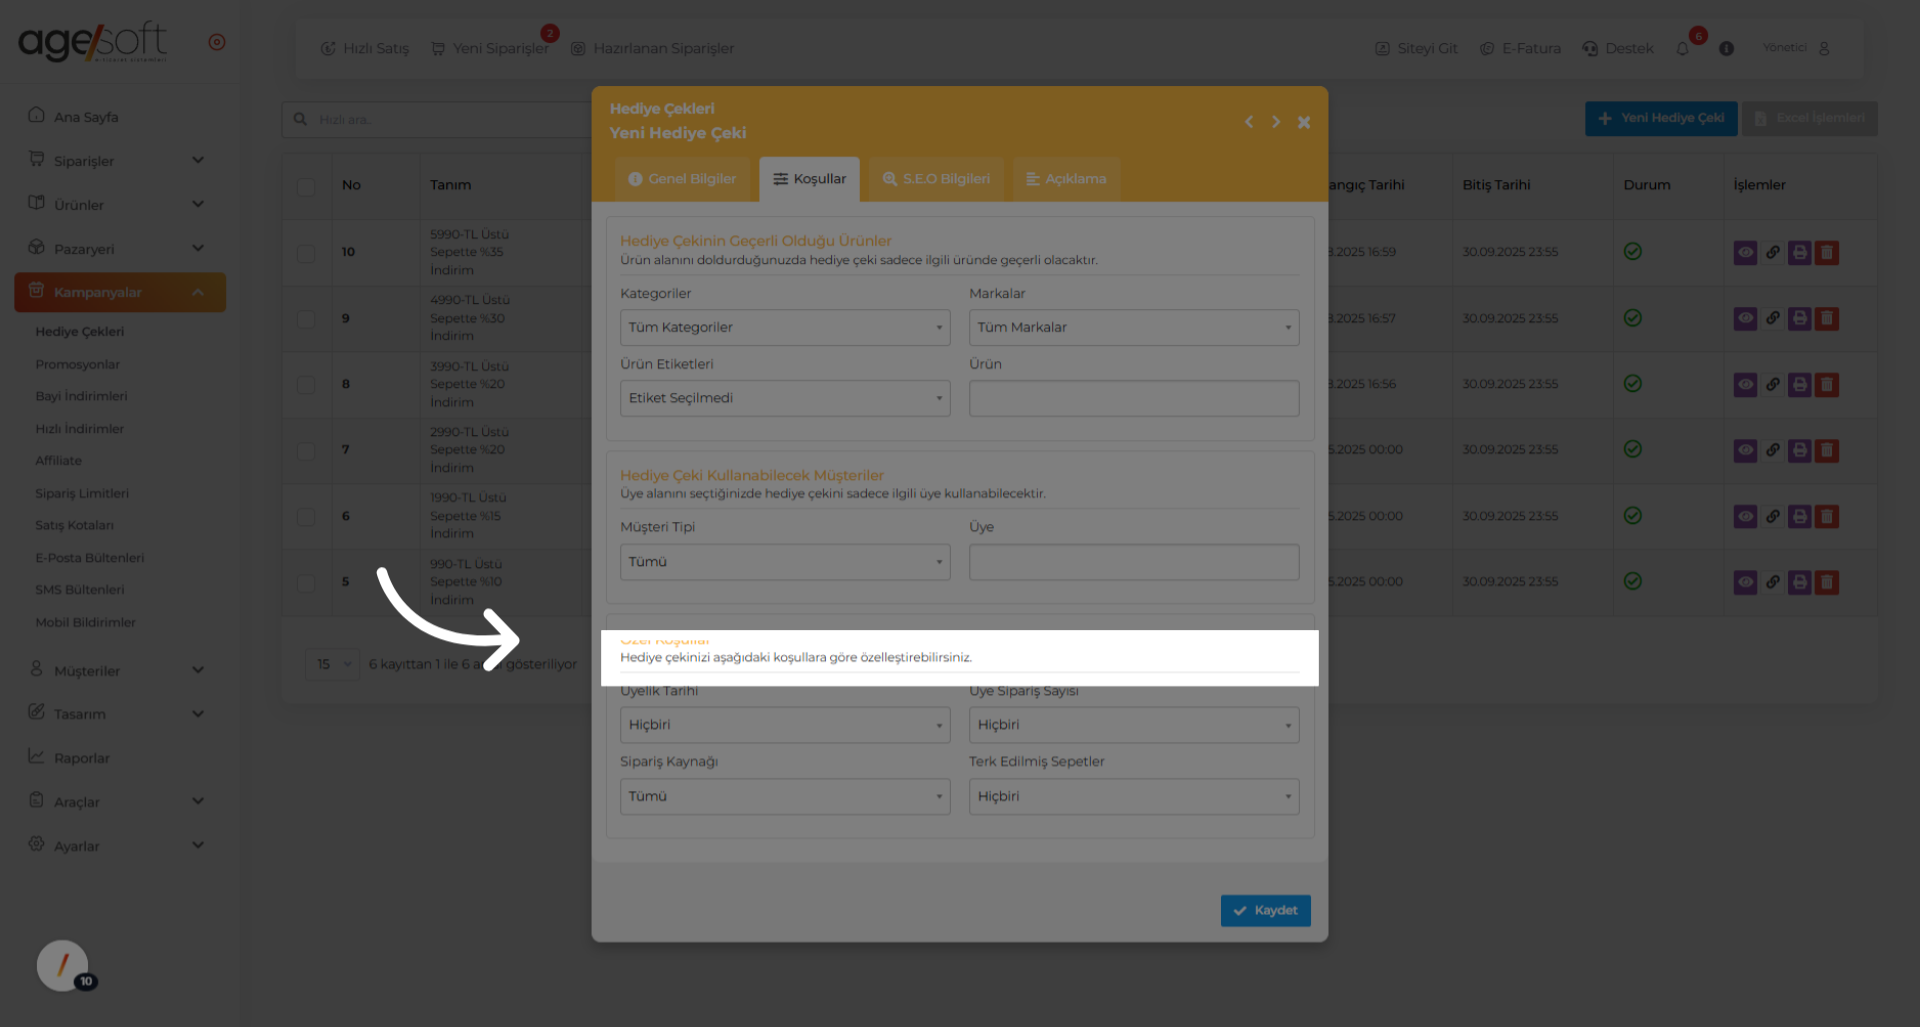Open the Müşteri Tipi dropdown
Image resolution: width=1920 pixels, height=1027 pixels.
(784, 562)
